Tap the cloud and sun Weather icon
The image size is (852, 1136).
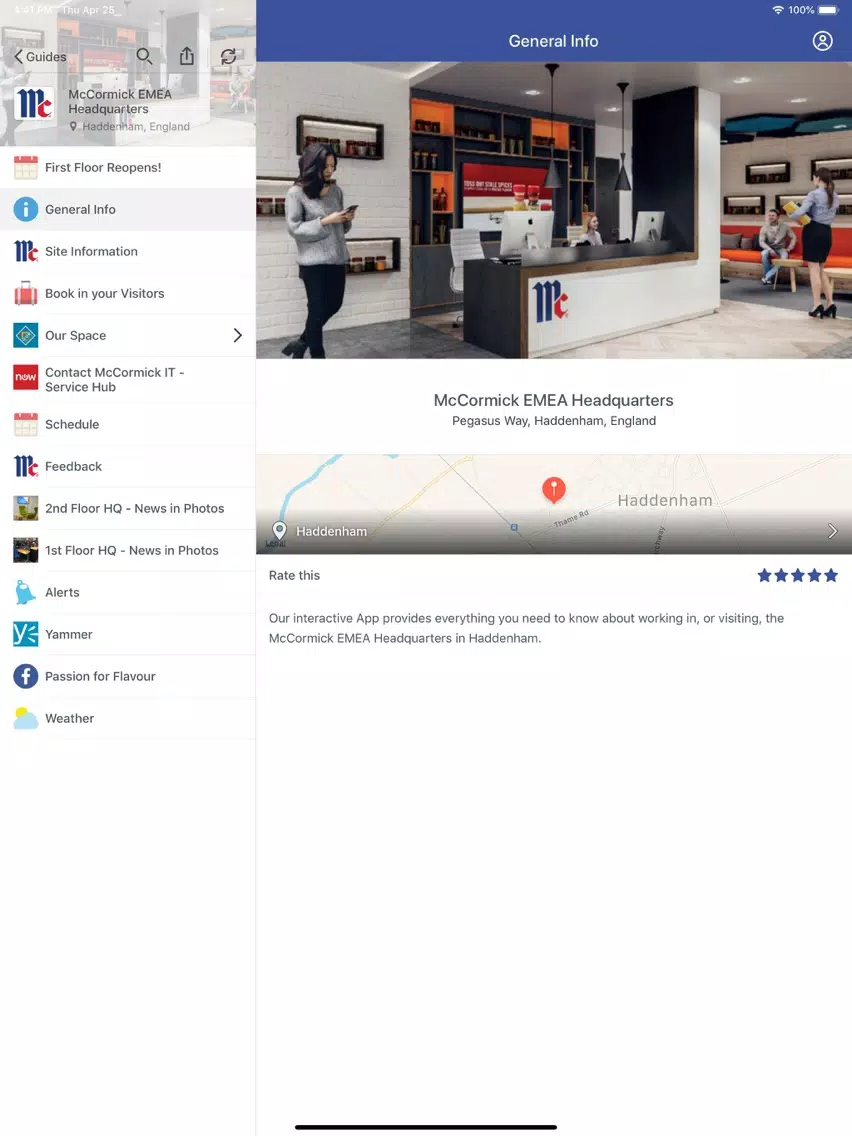25,719
